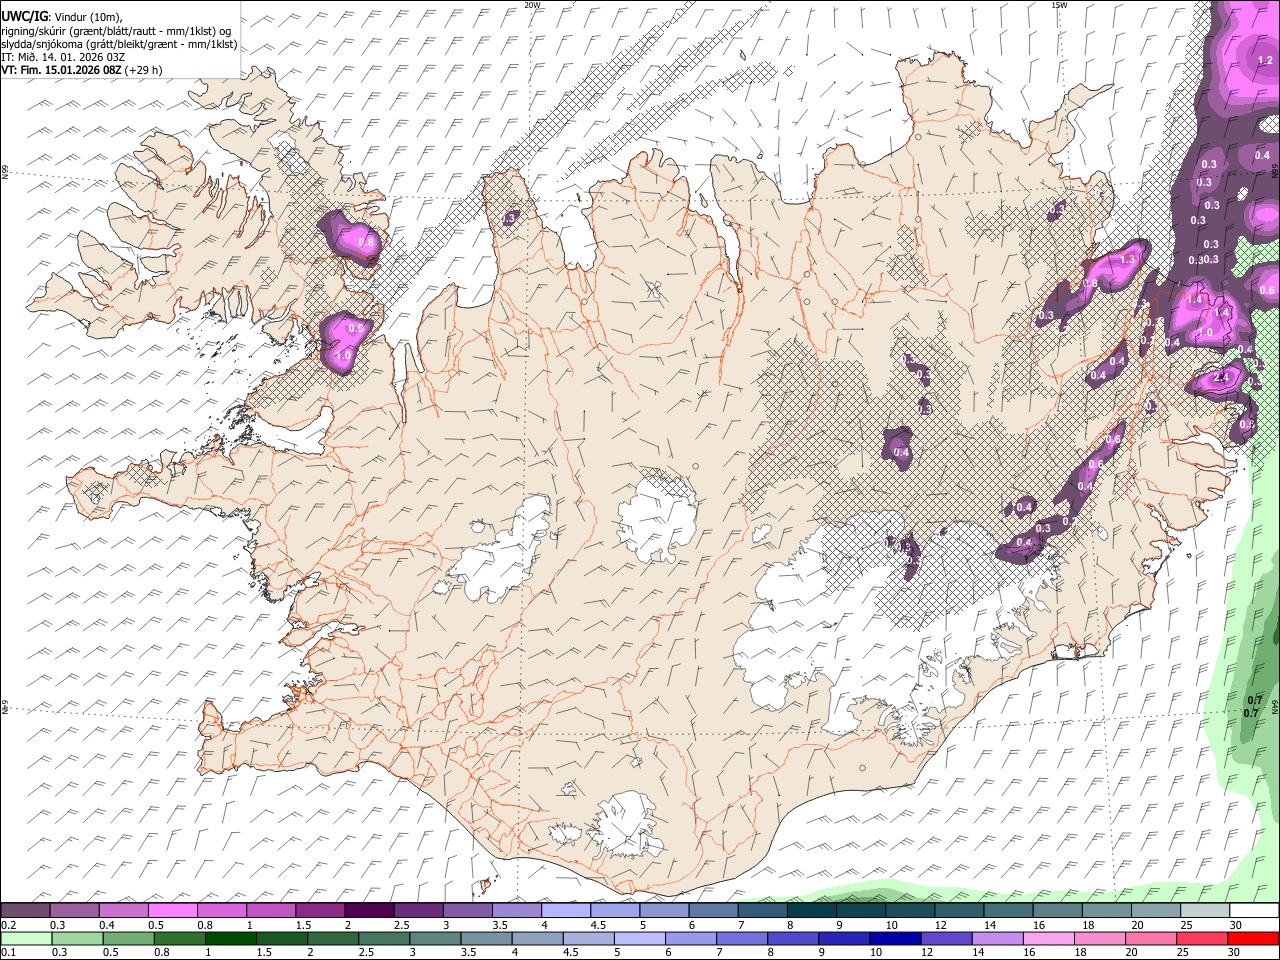This screenshot has width=1280, height=960.
Task: Click the '1.2' snowfall value label
Action: 1264,61
